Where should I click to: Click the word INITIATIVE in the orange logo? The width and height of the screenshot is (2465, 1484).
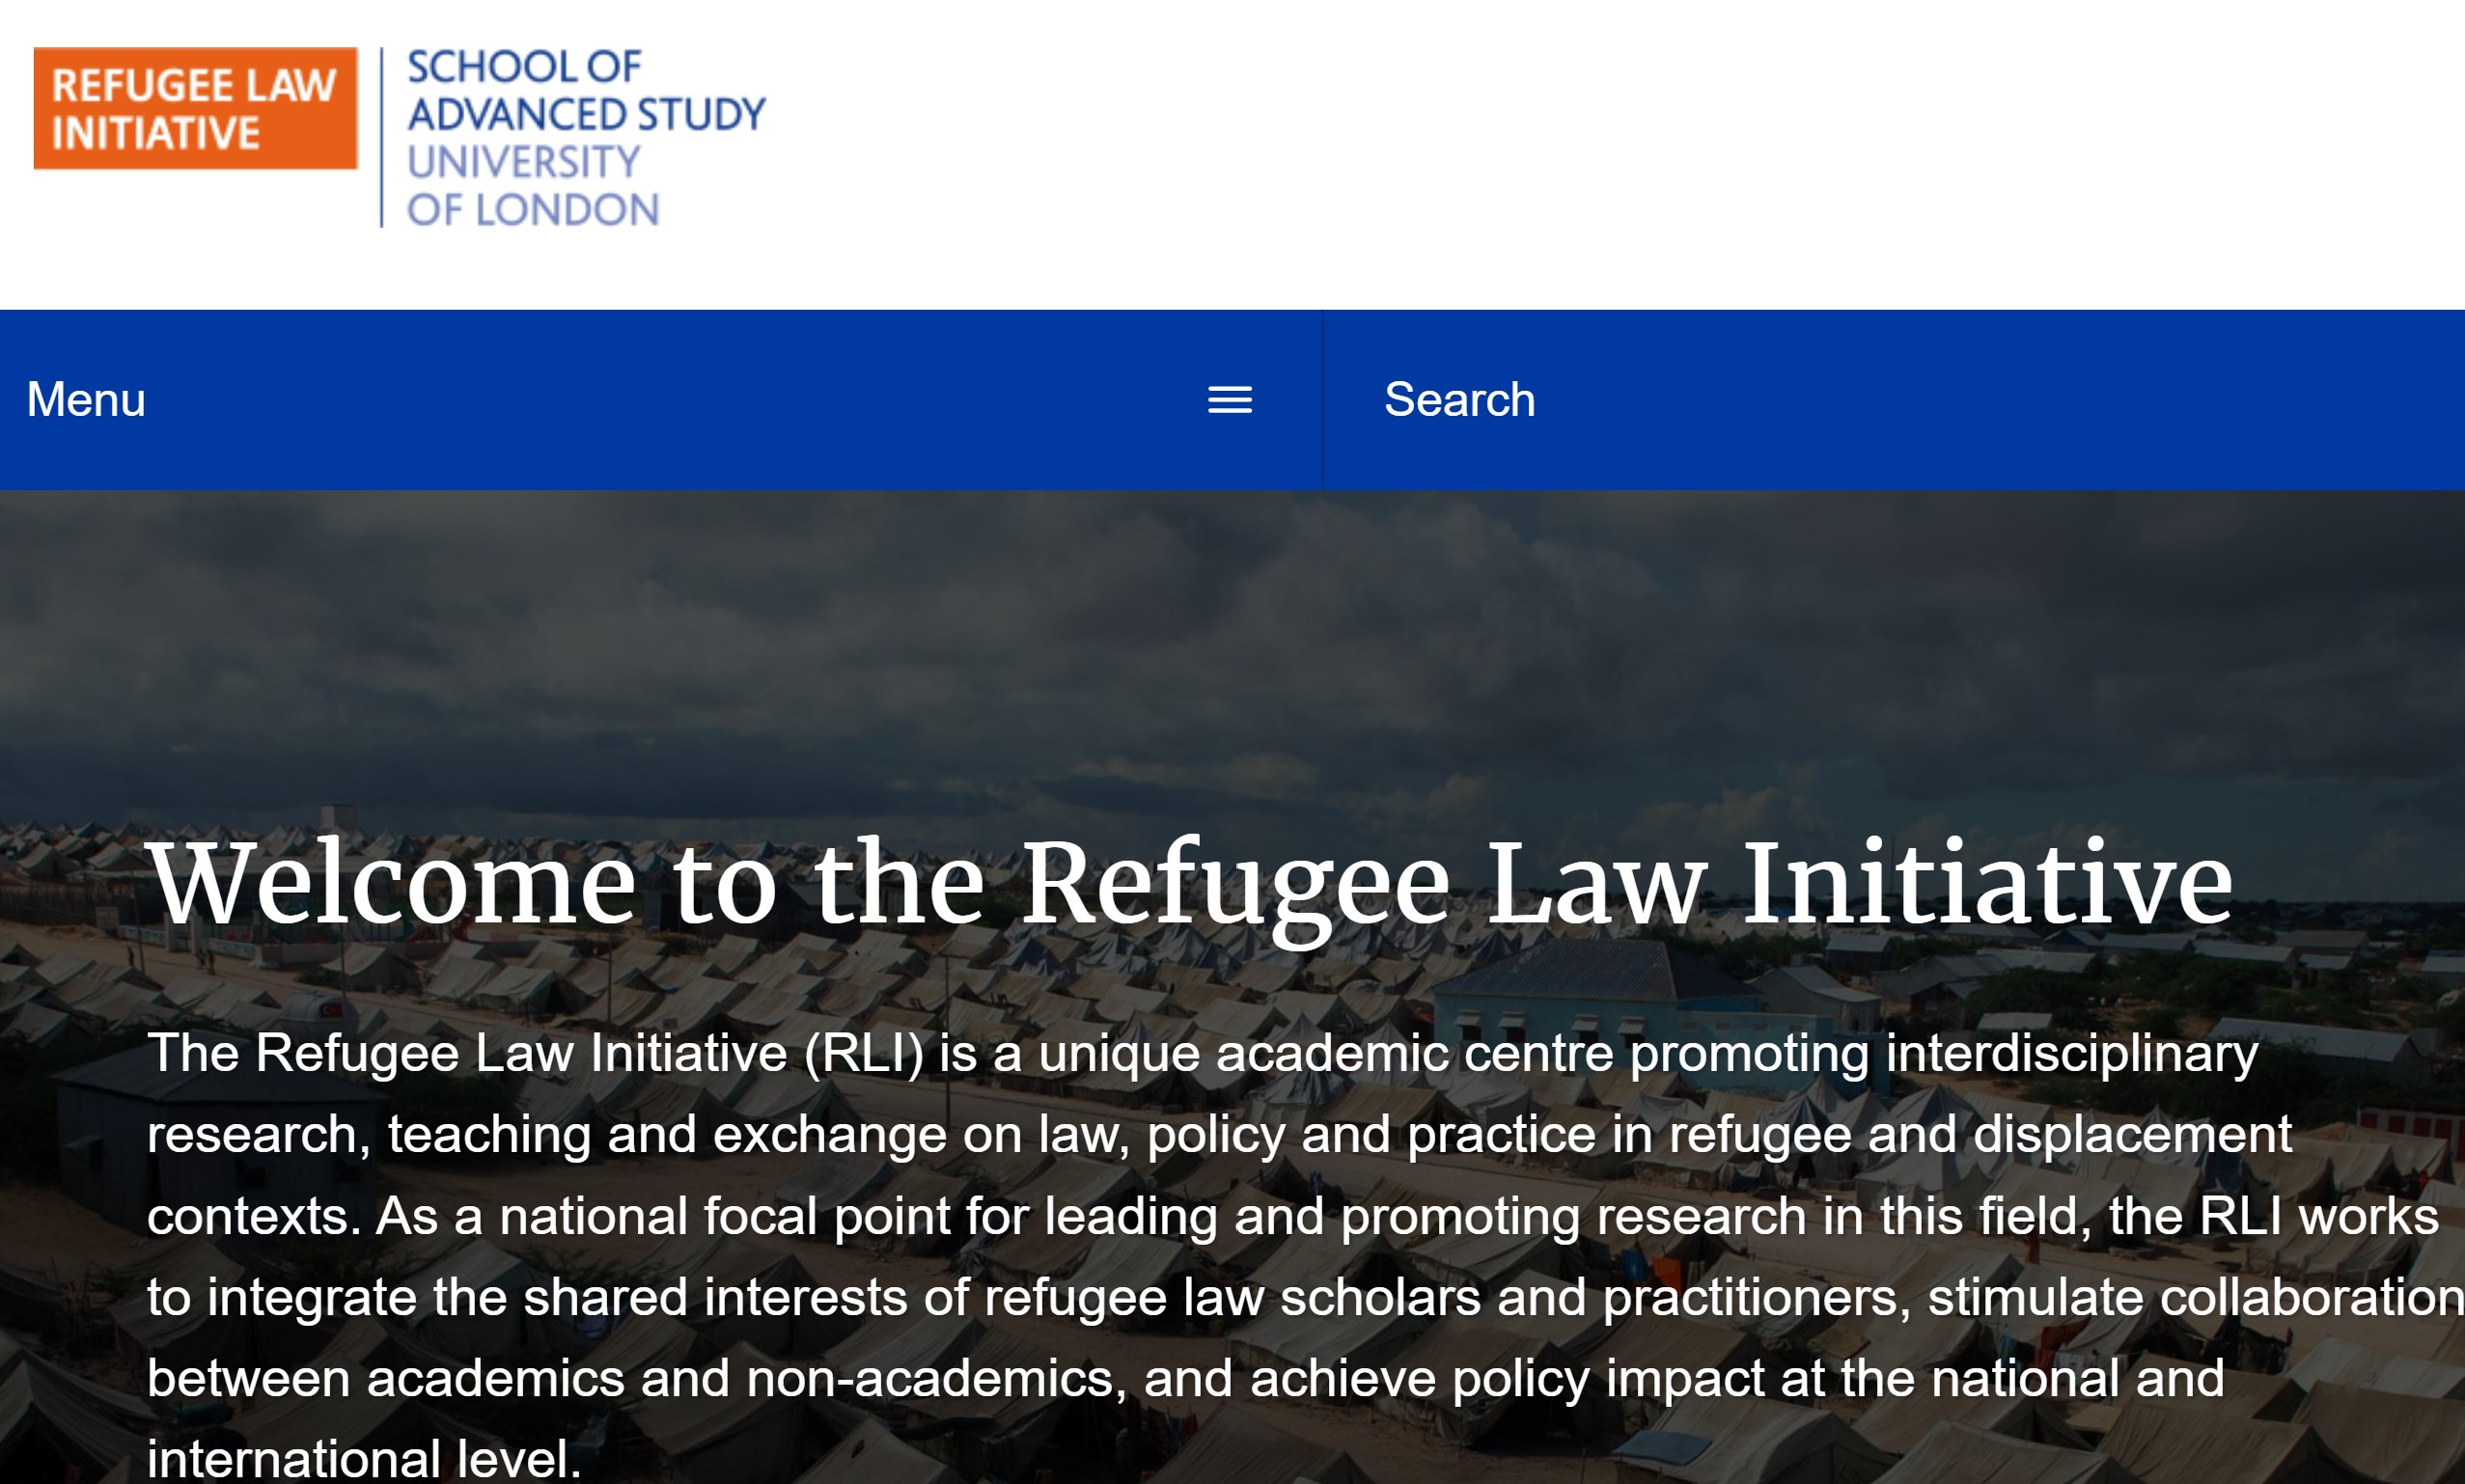point(156,134)
